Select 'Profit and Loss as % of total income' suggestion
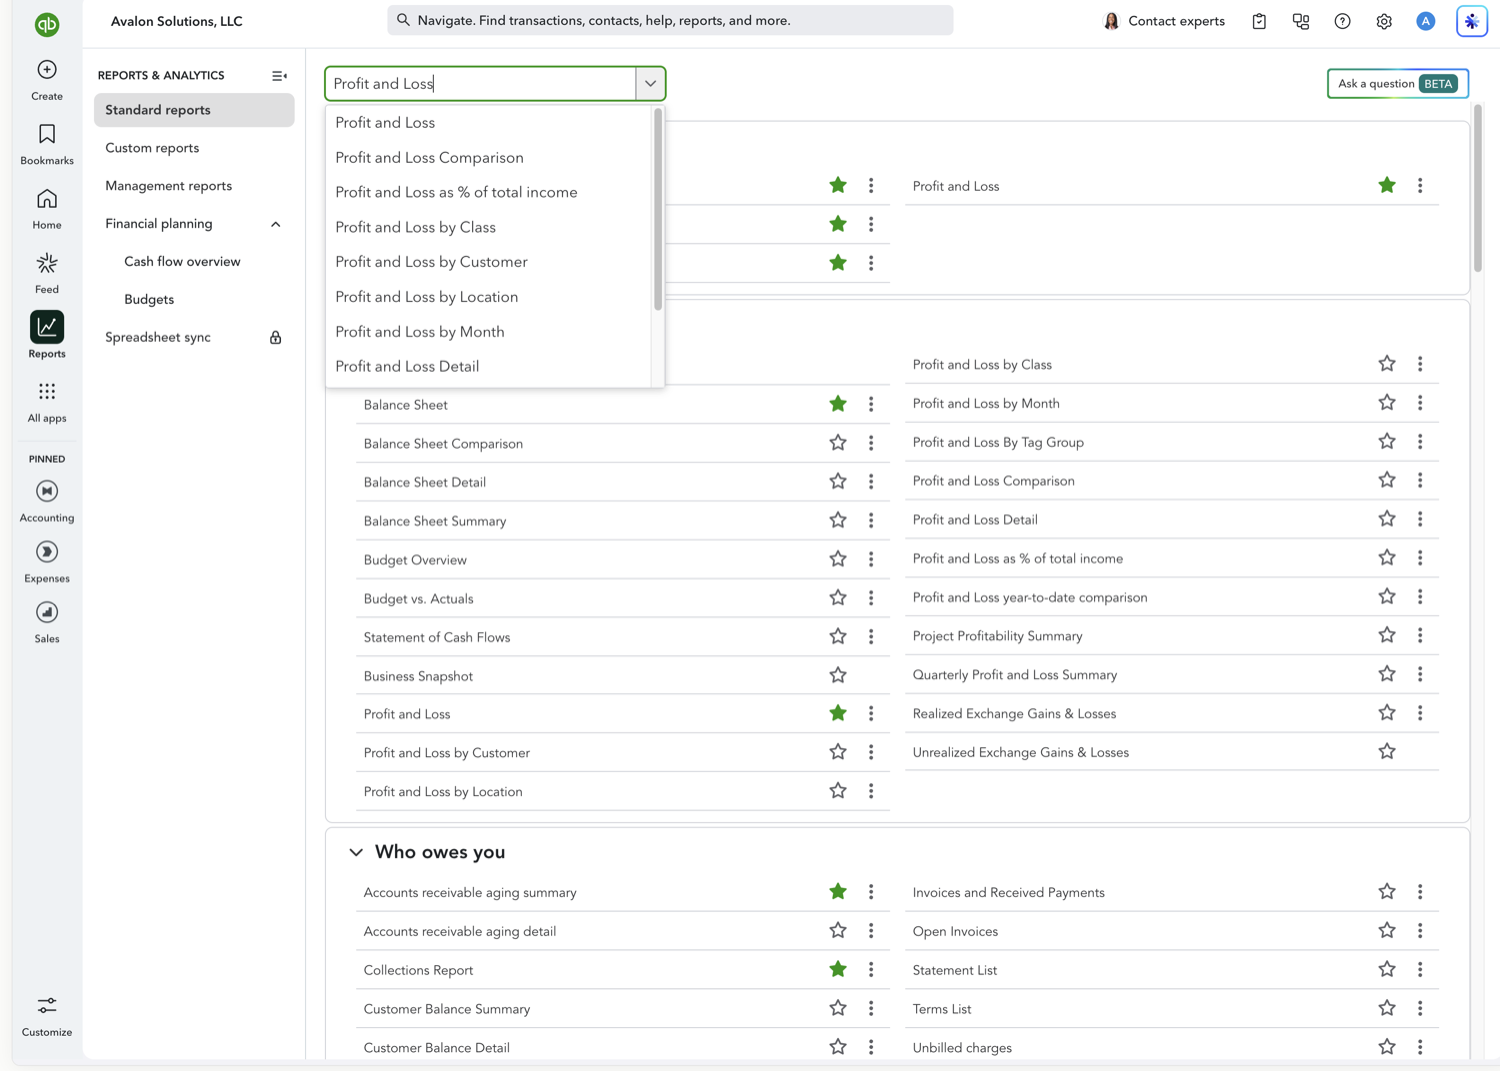 [490, 192]
